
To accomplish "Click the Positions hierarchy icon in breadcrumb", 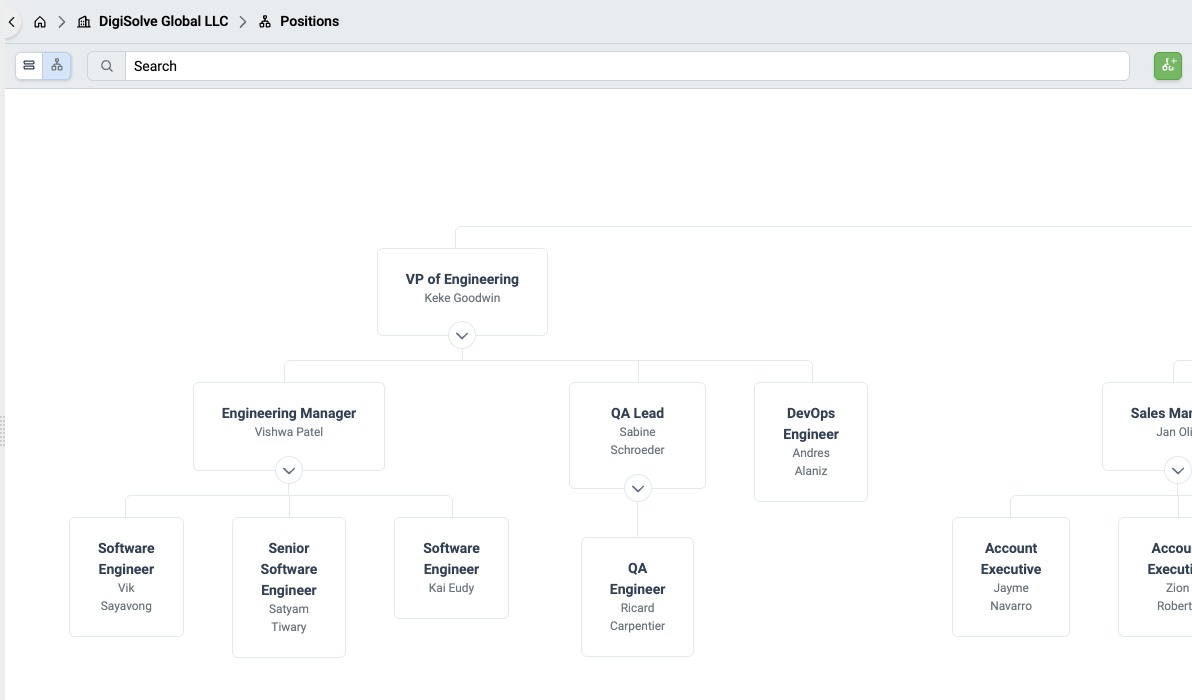I will coord(265,22).
